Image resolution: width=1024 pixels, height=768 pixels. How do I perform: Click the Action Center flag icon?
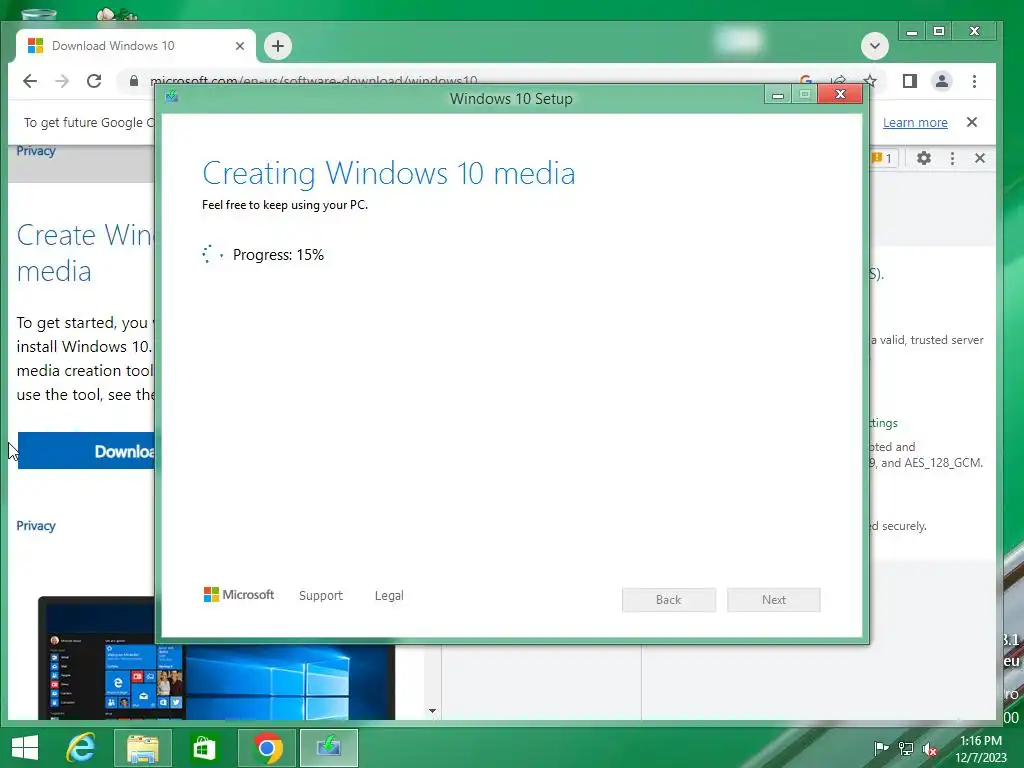881,749
